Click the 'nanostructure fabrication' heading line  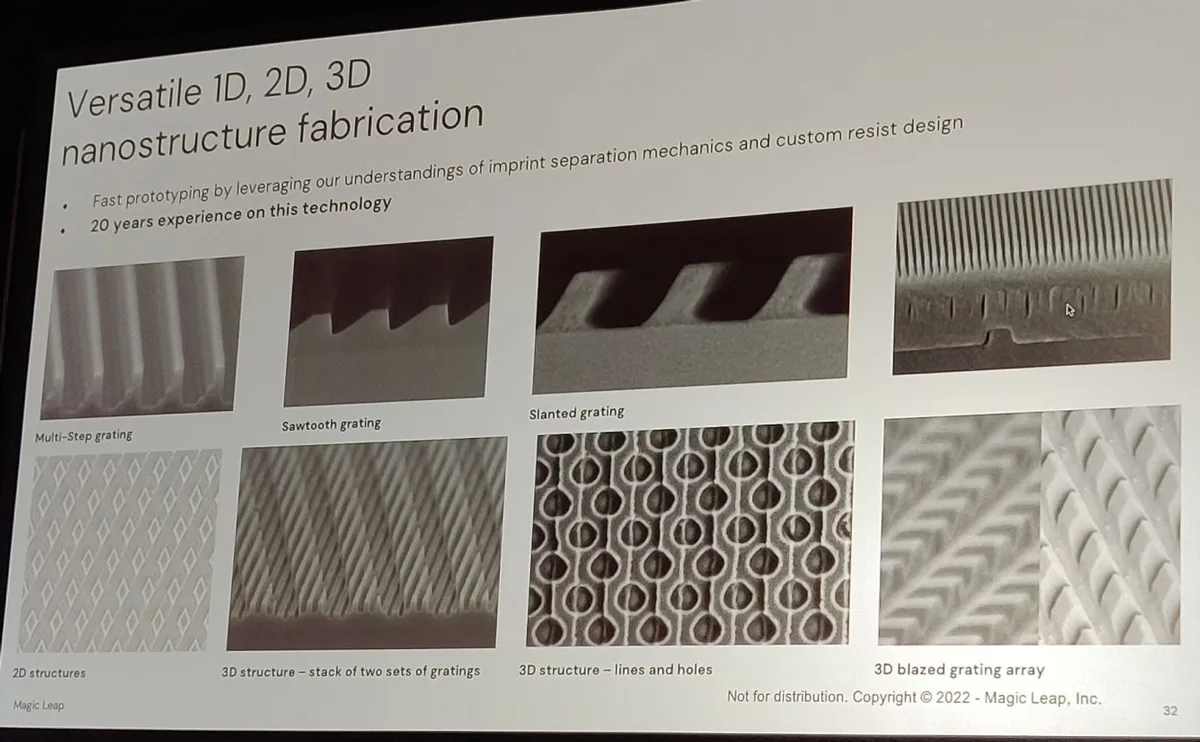pos(271,131)
